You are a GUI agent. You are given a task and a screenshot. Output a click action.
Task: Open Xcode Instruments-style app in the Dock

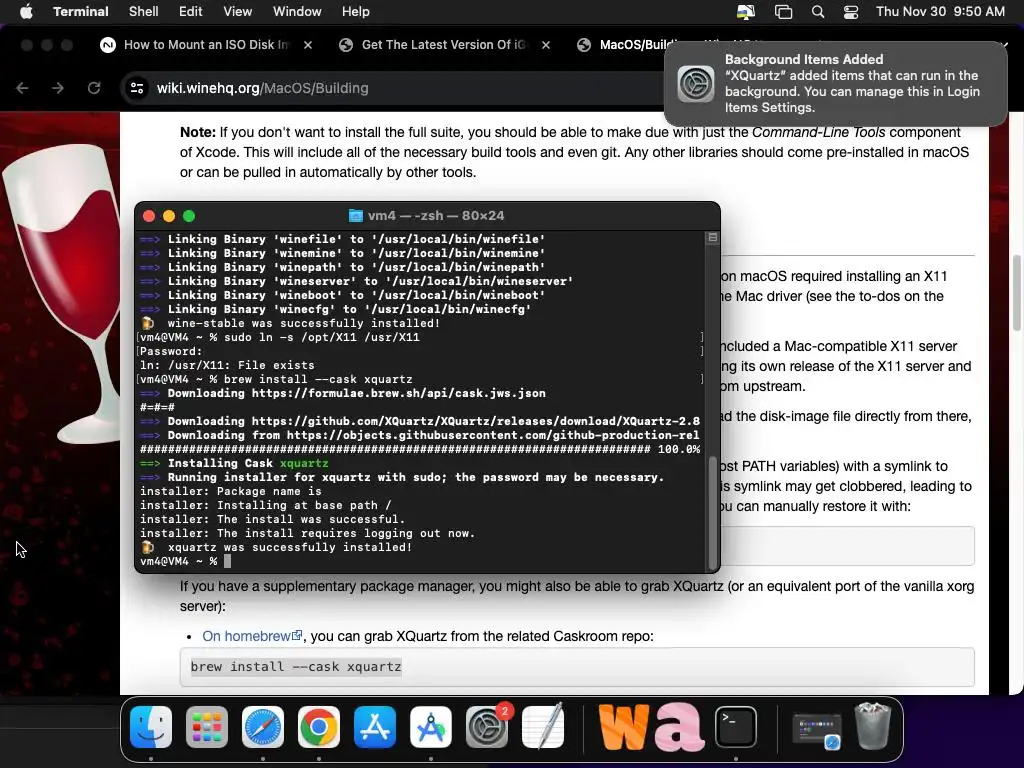pos(431,727)
